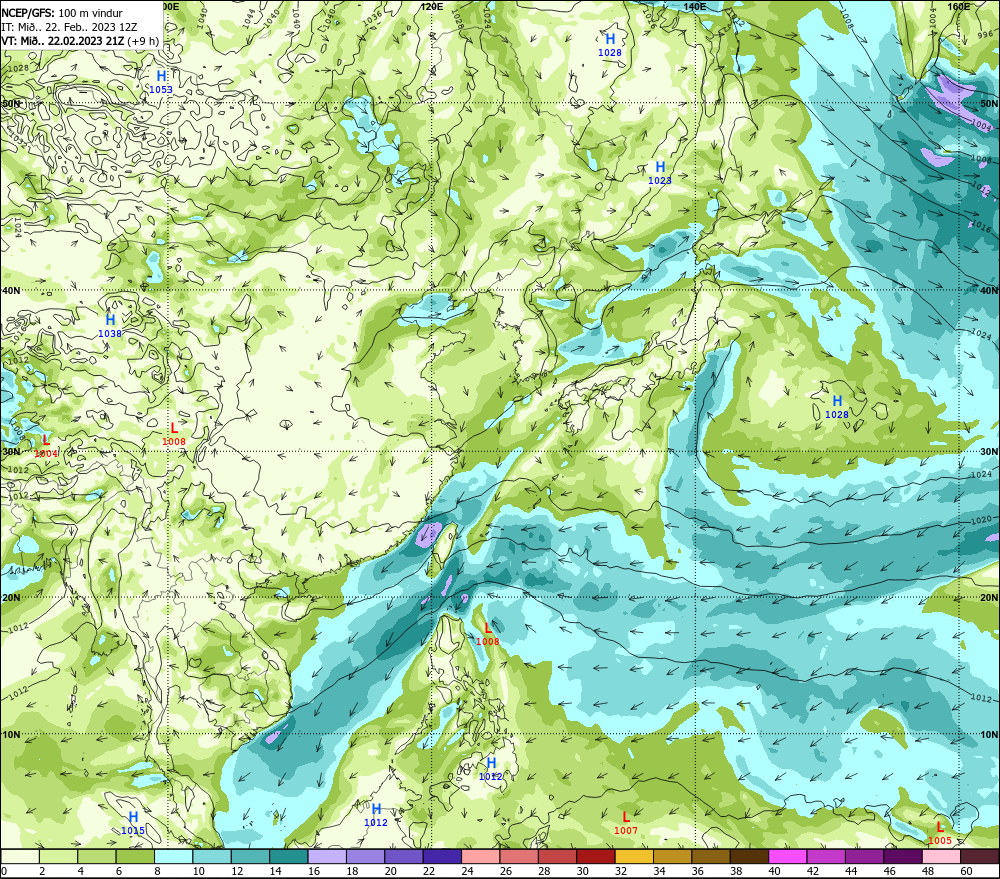Click the L 1007 low pressure marker
This screenshot has height=879, width=1000.
point(626,823)
